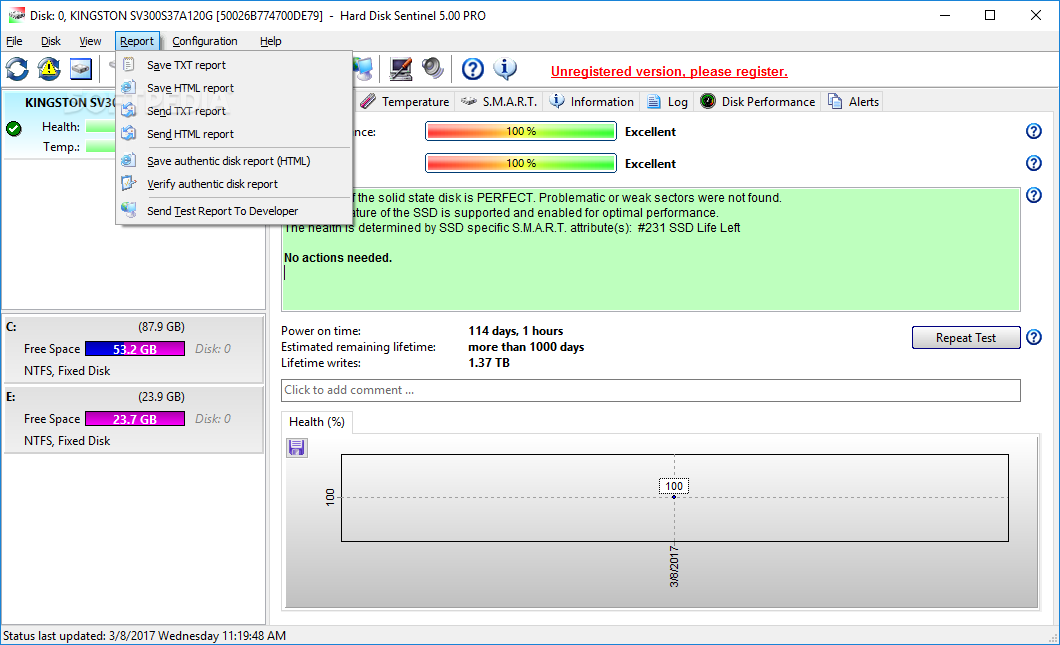The image size is (1060, 645).
Task: Switch to the S.M.A.R.T. tab
Action: 499,101
